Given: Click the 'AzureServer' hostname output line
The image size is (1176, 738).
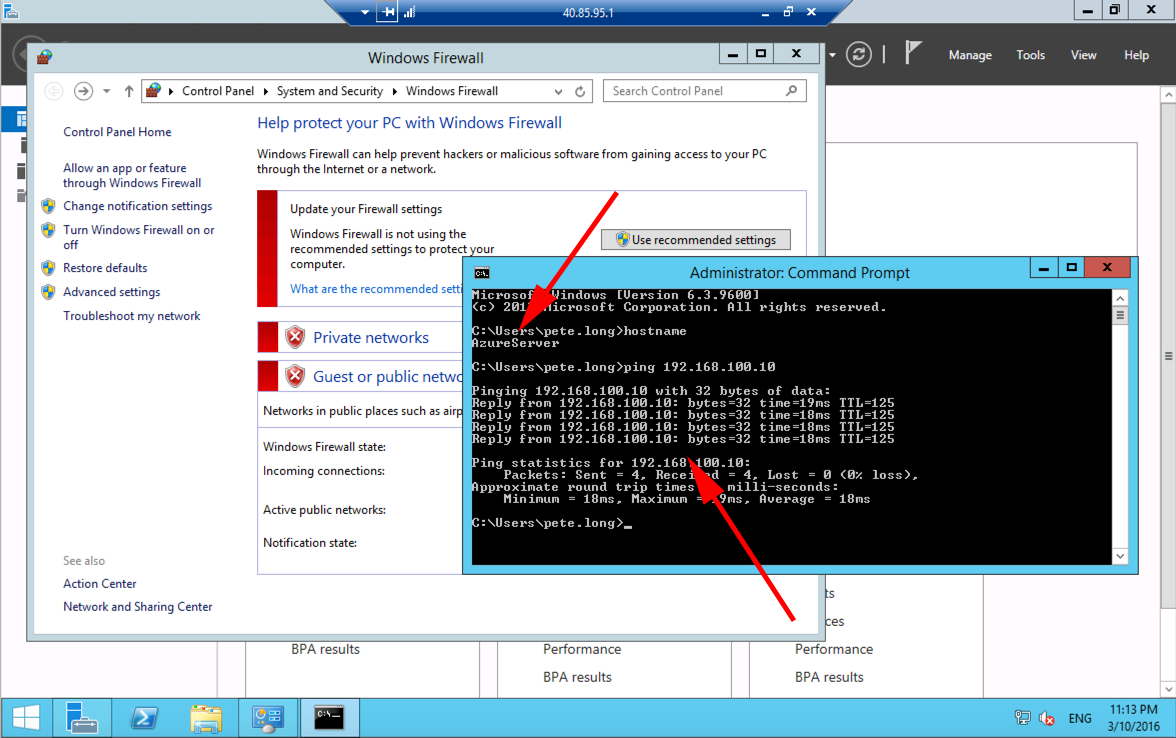Looking at the screenshot, I should pos(515,344).
